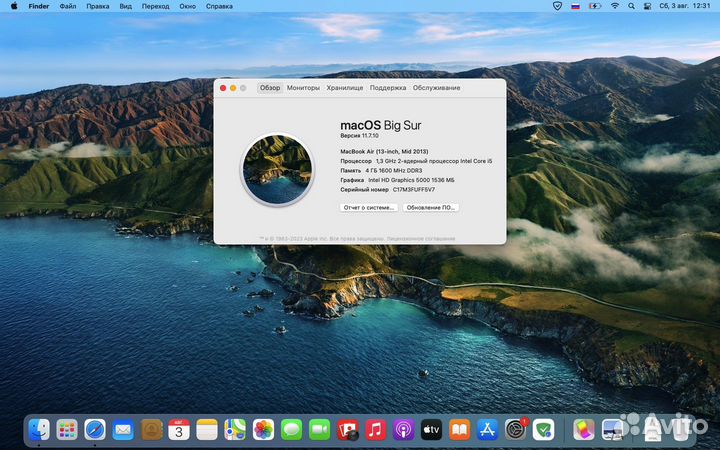
Task: Launch the Music app from dock
Action: (x=376, y=430)
